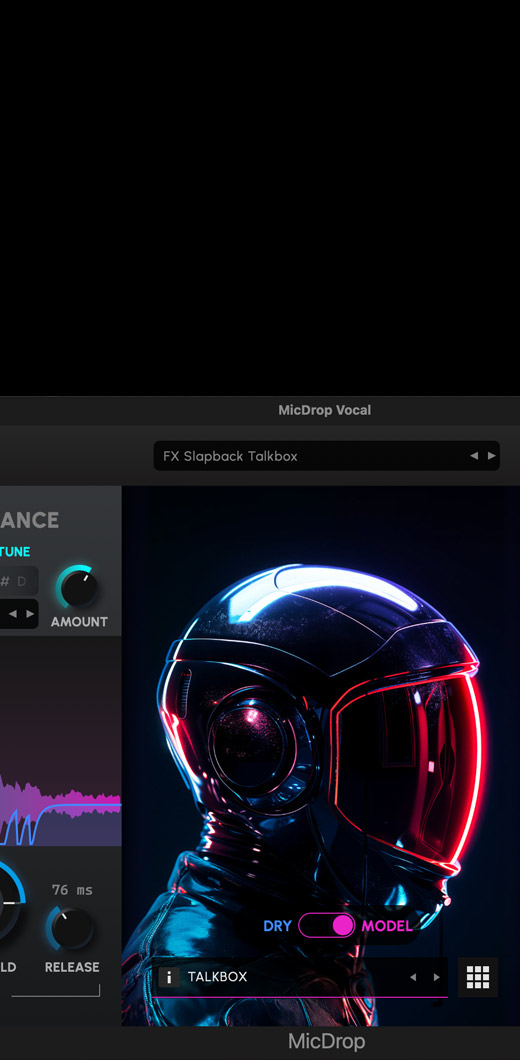Step tune key left arrow
520x1060 pixels.
pos(12,614)
